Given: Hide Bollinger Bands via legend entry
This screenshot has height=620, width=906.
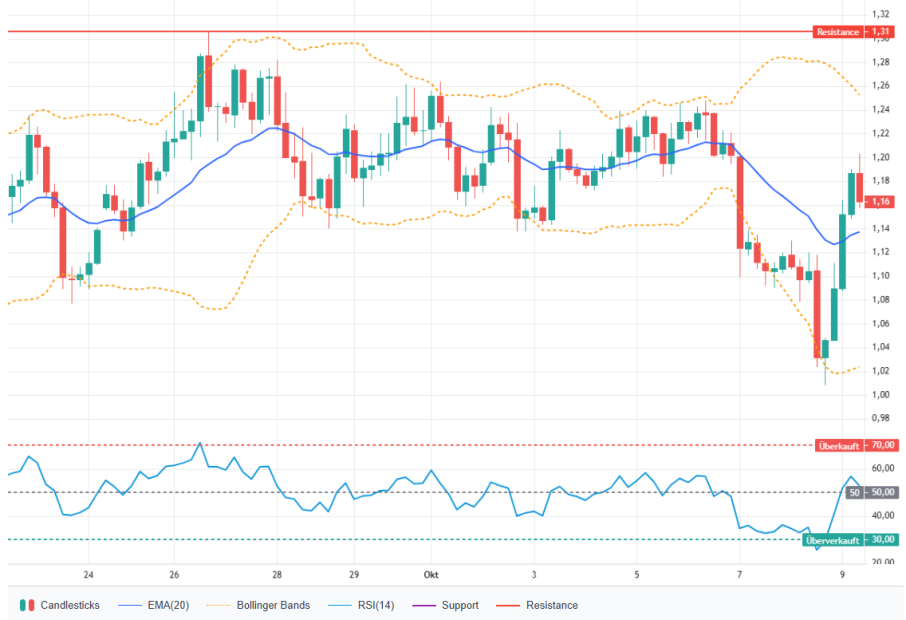Looking at the screenshot, I should pos(258,605).
